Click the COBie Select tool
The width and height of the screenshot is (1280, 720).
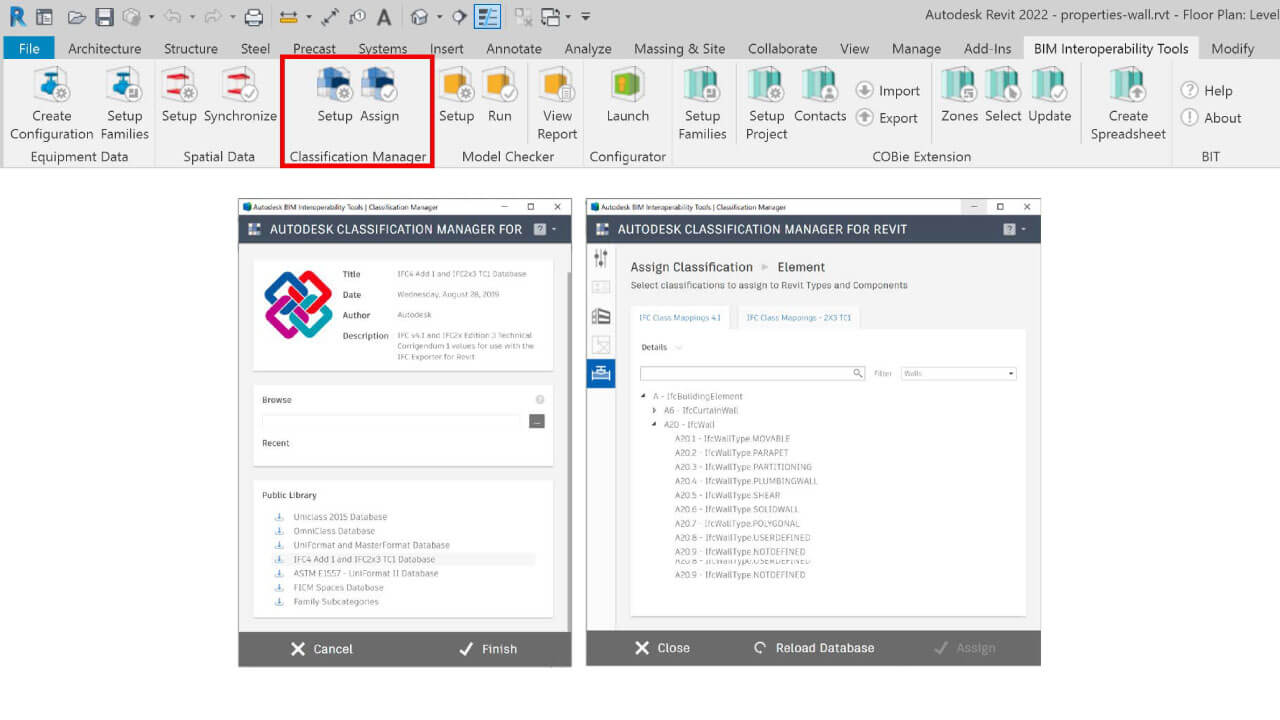(1003, 96)
